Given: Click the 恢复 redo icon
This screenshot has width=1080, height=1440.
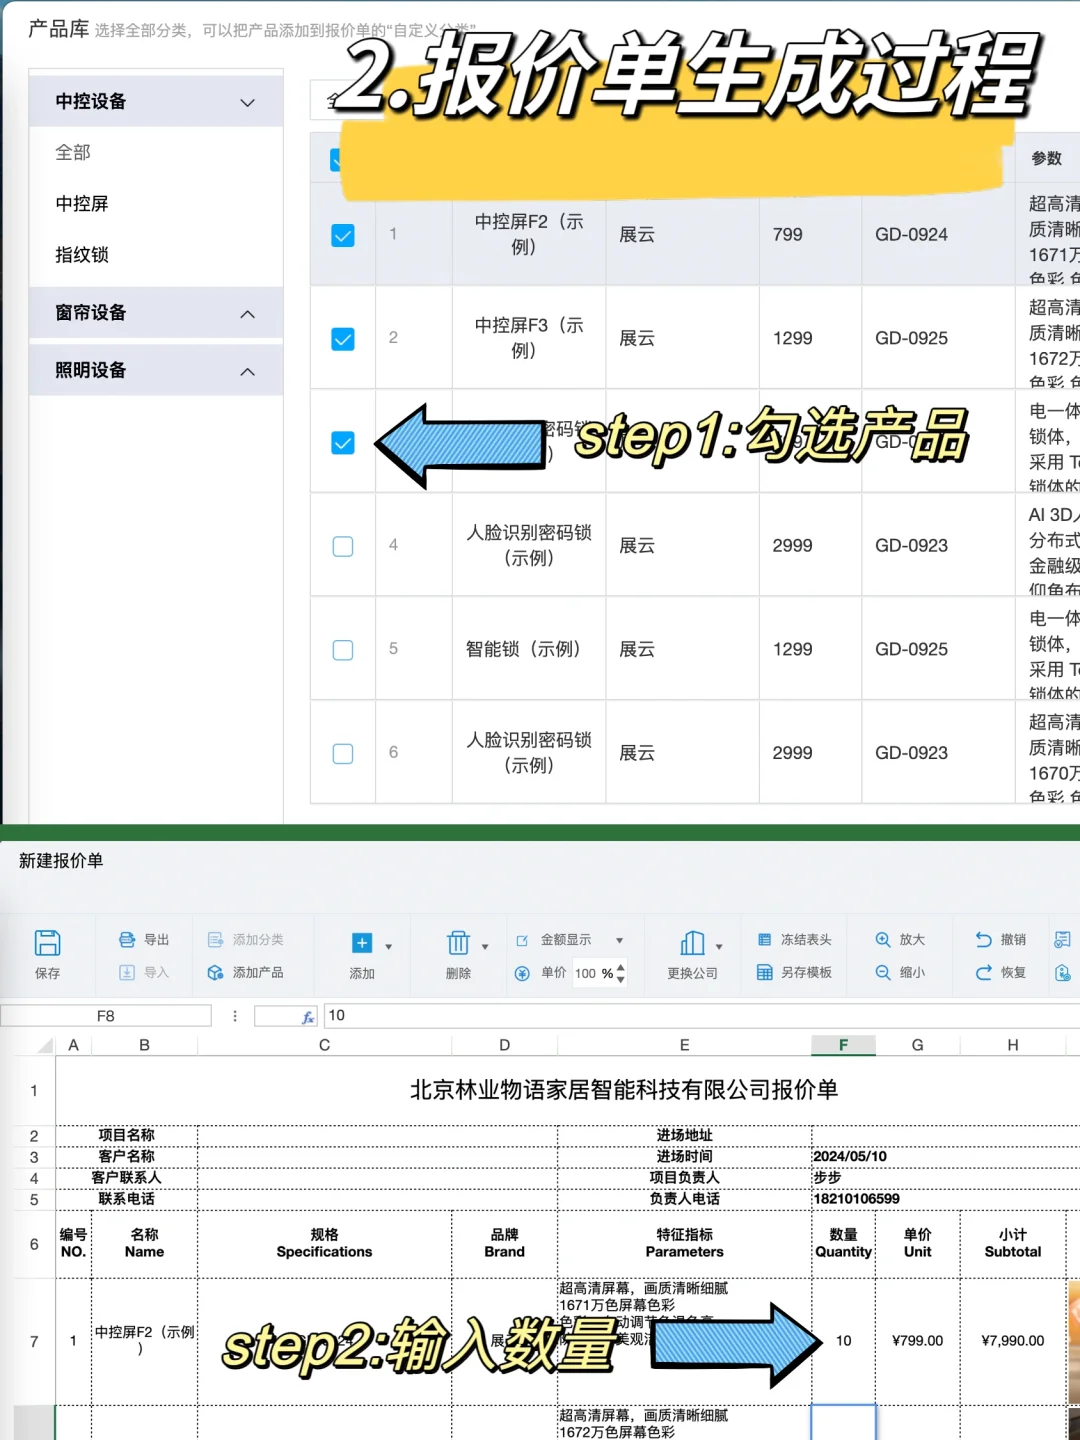Looking at the screenshot, I should (985, 972).
